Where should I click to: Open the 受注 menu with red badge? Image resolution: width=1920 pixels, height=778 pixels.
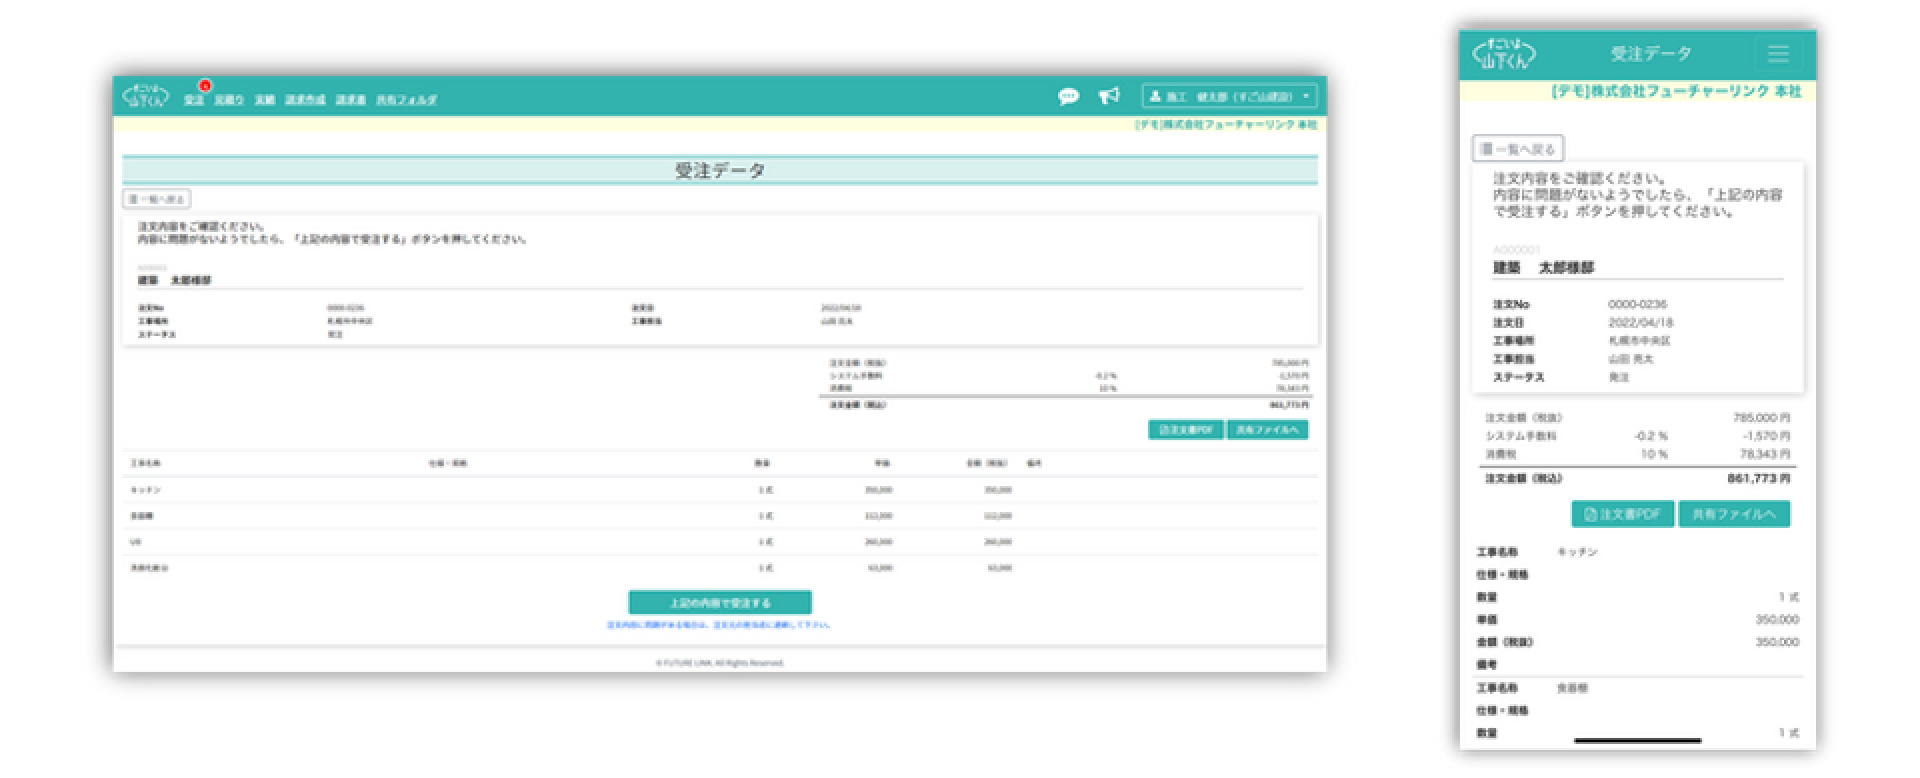[194, 100]
